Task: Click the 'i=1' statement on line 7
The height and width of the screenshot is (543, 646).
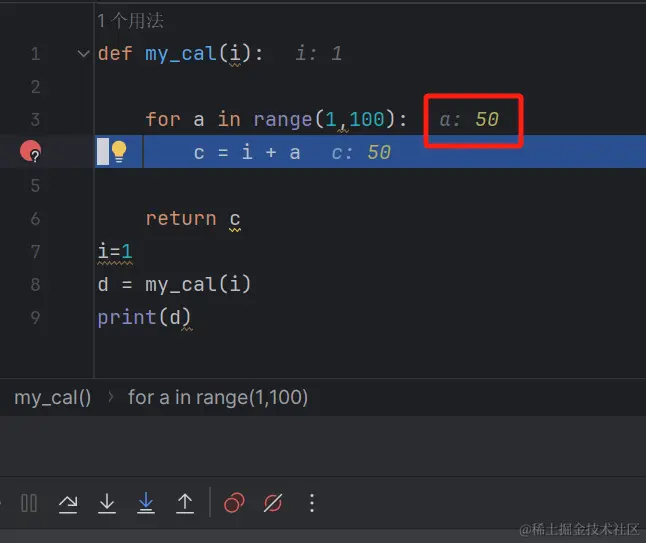Action: tap(115, 251)
